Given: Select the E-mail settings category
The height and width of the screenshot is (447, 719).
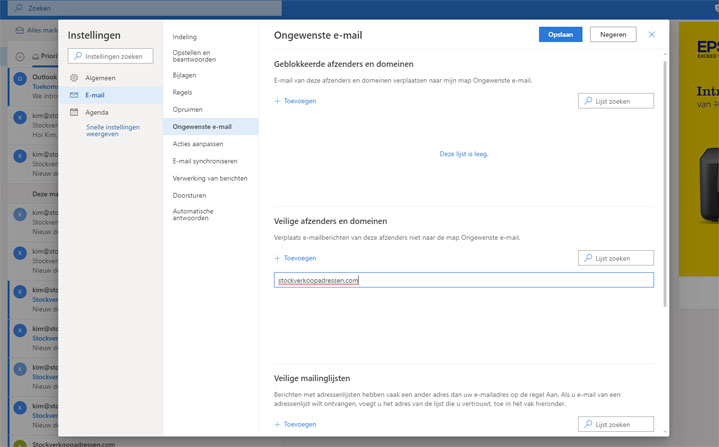Looking at the screenshot, I should tap(95, 95).
